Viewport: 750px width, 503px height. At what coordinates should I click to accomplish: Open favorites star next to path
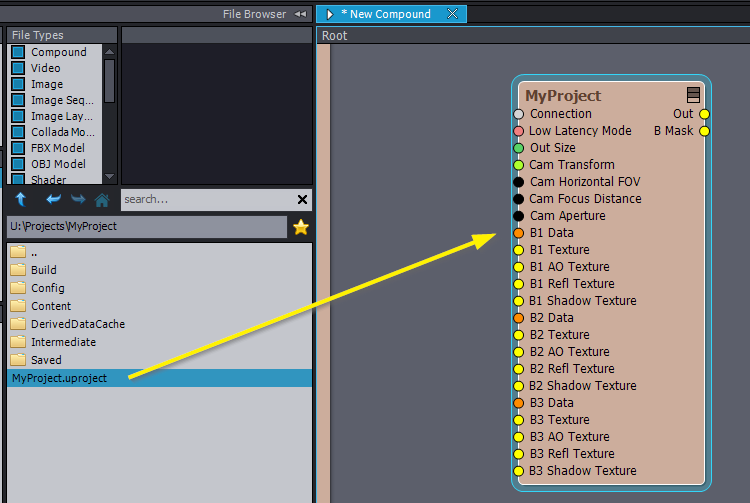pos(300,227)
